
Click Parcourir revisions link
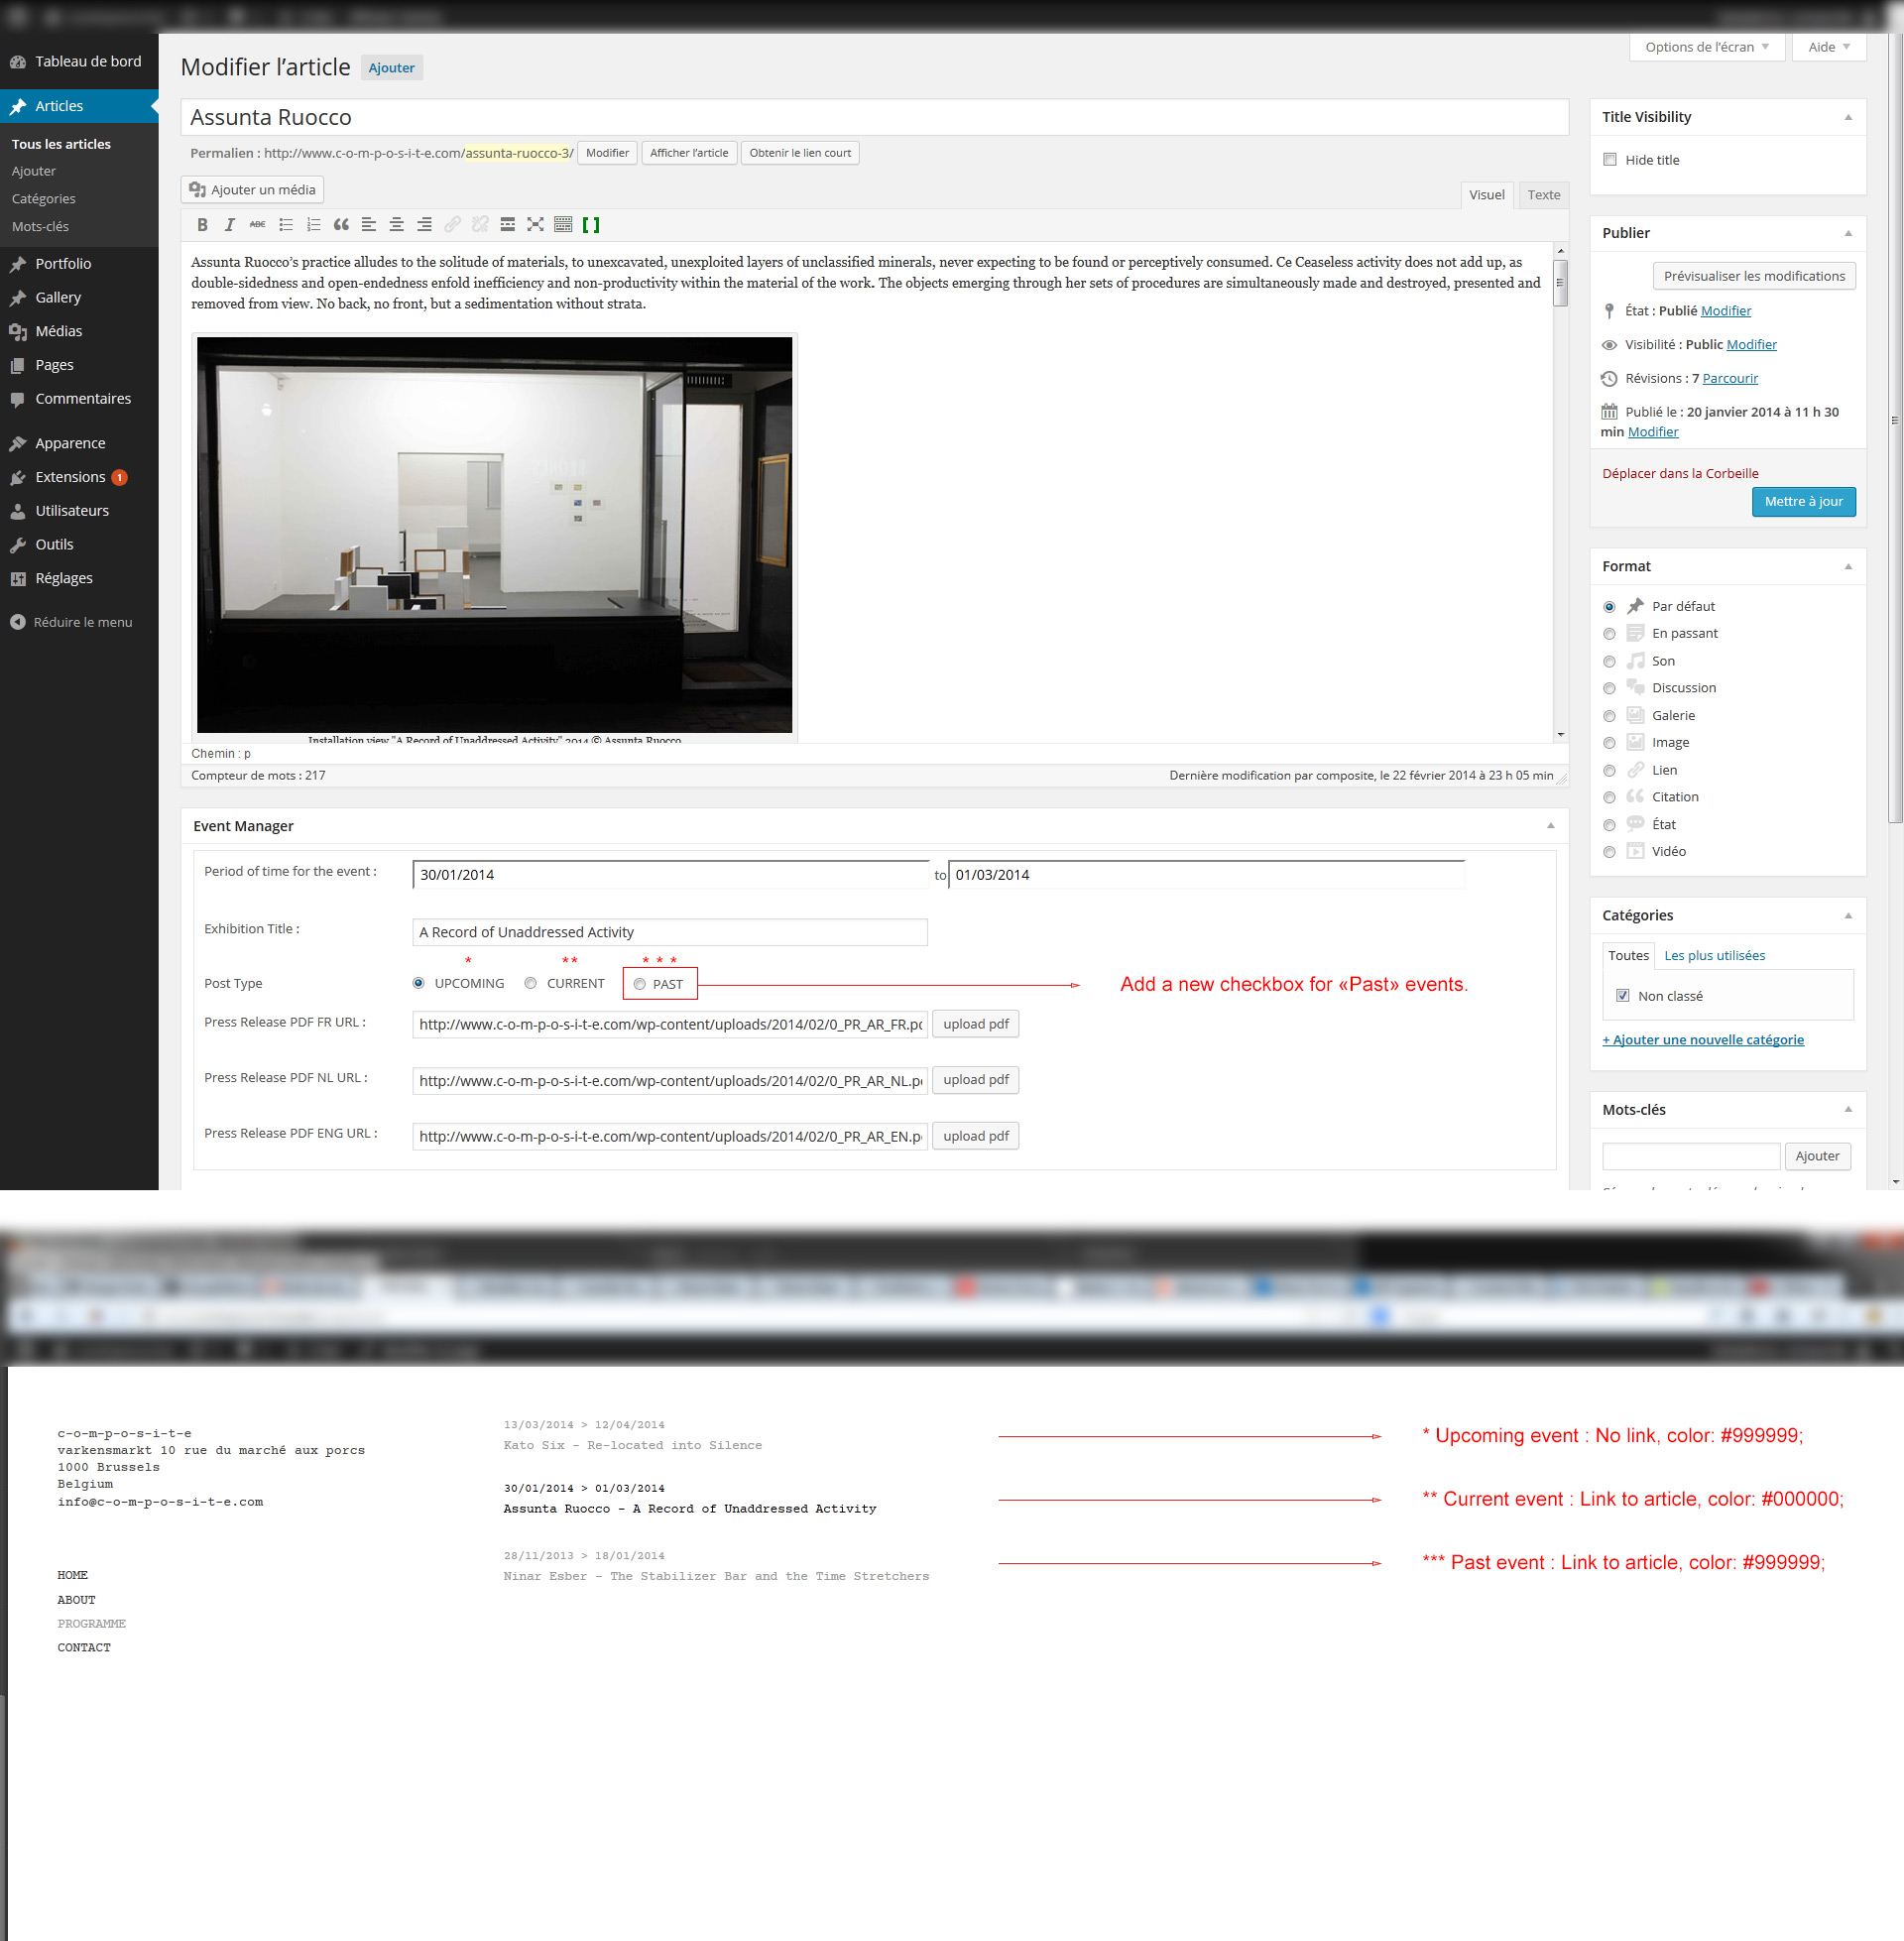point(1730,378)
